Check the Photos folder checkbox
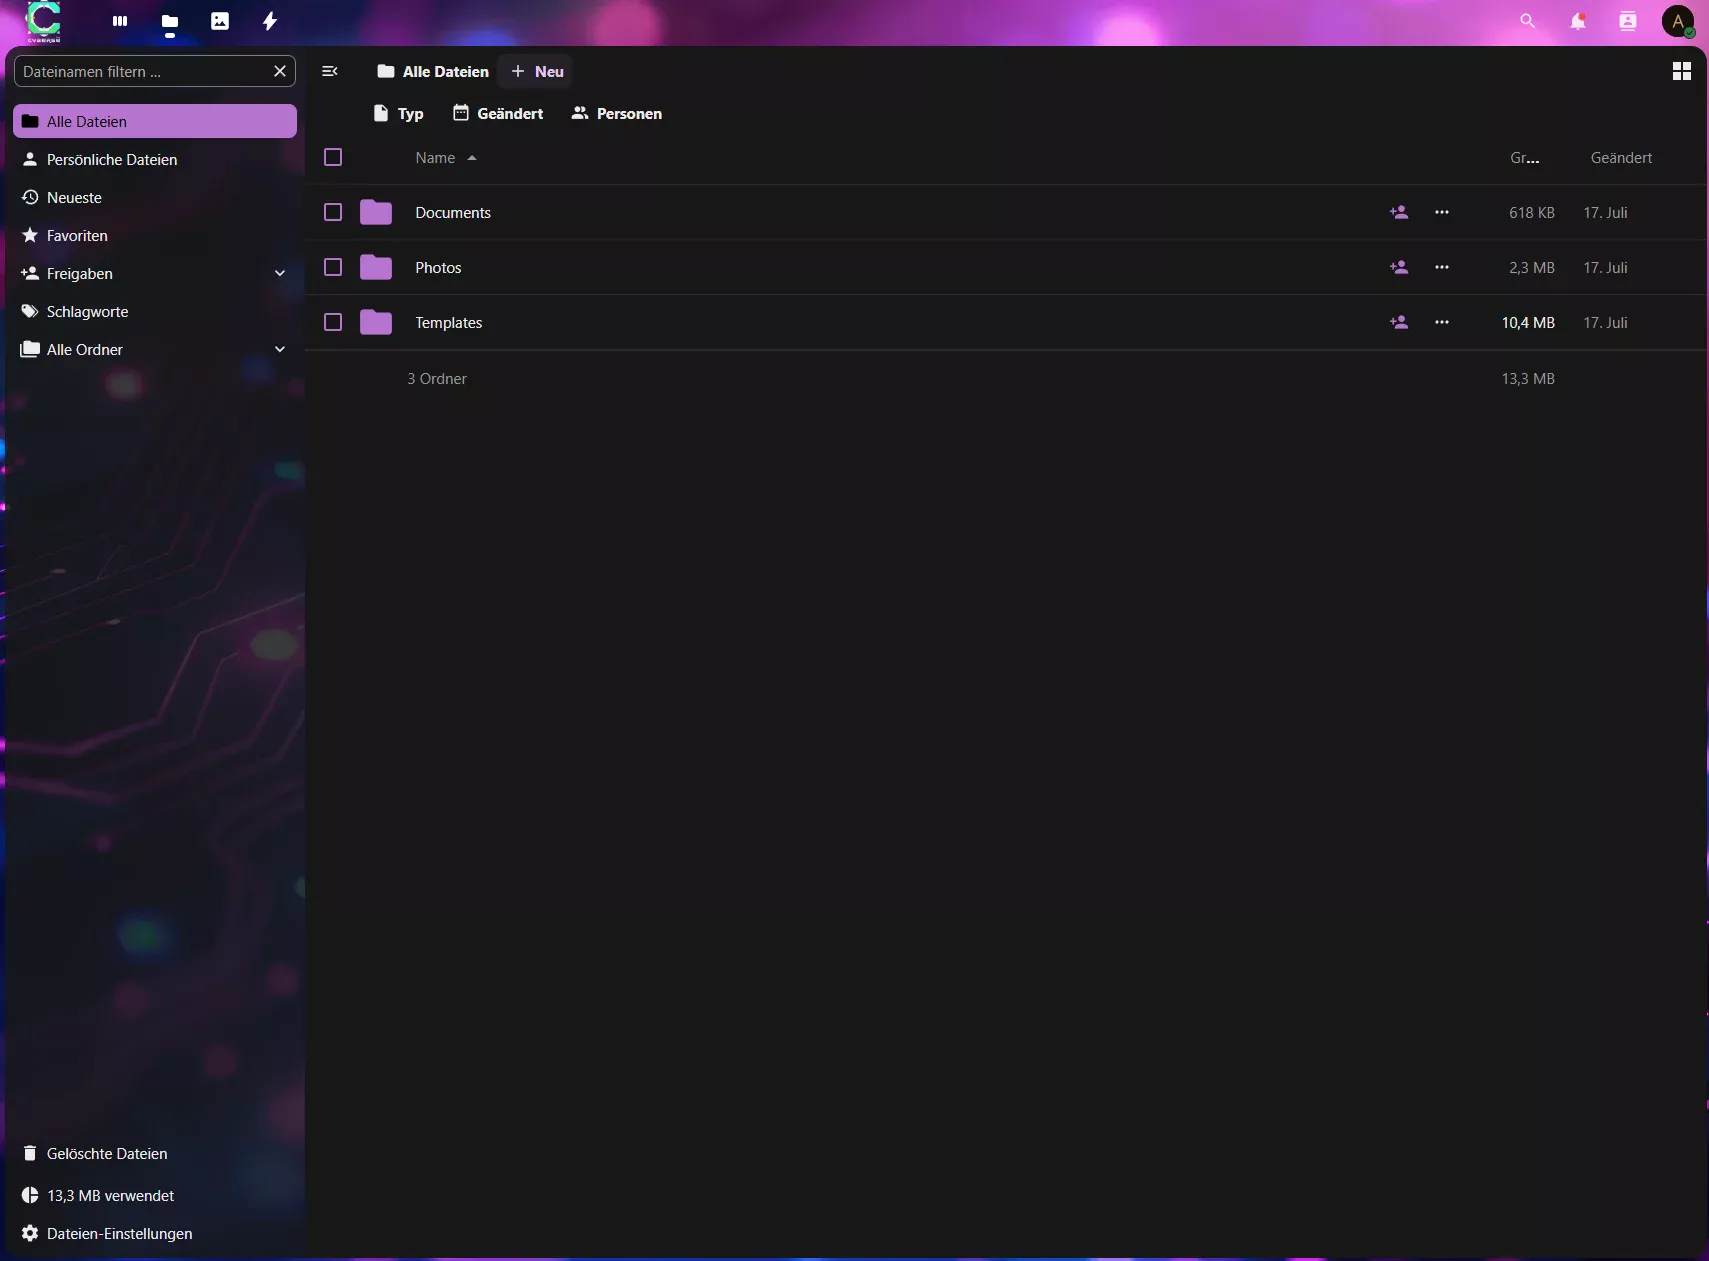This screenshot has height=1261, width=1709. coord(332,267)
